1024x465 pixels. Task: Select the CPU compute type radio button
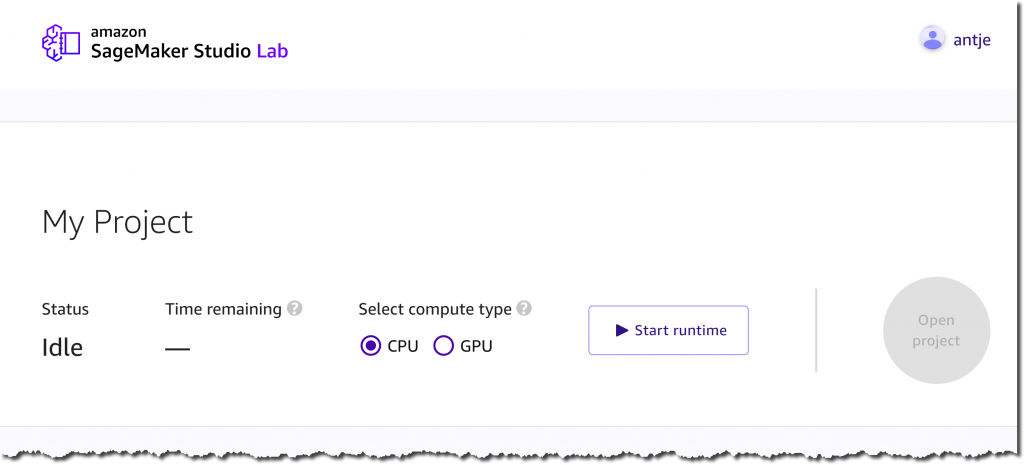click(x=371, y=346)
